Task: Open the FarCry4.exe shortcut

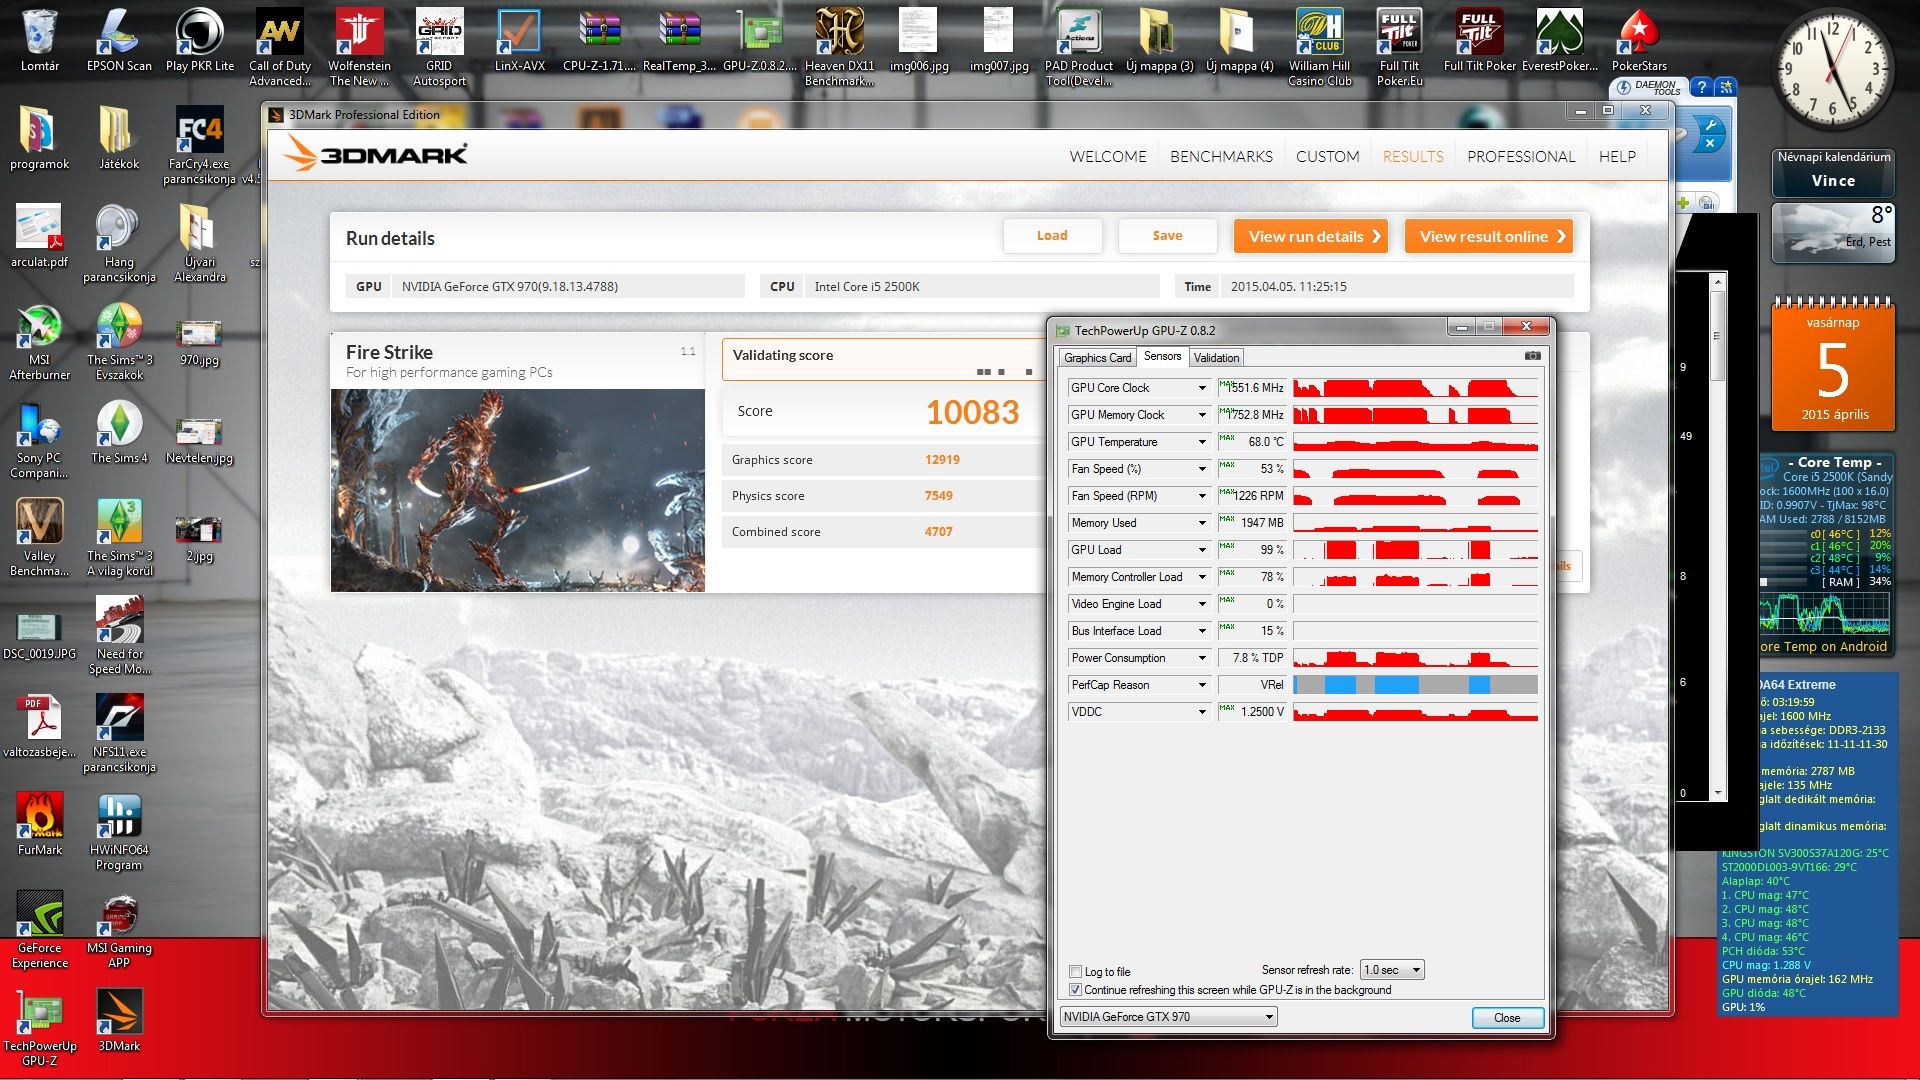Action: [x=199, y=146]
